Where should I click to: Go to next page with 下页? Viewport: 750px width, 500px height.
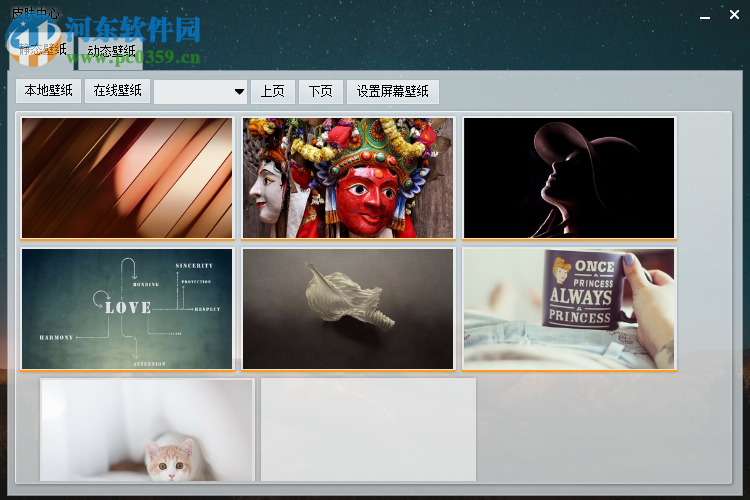point(320,91)
